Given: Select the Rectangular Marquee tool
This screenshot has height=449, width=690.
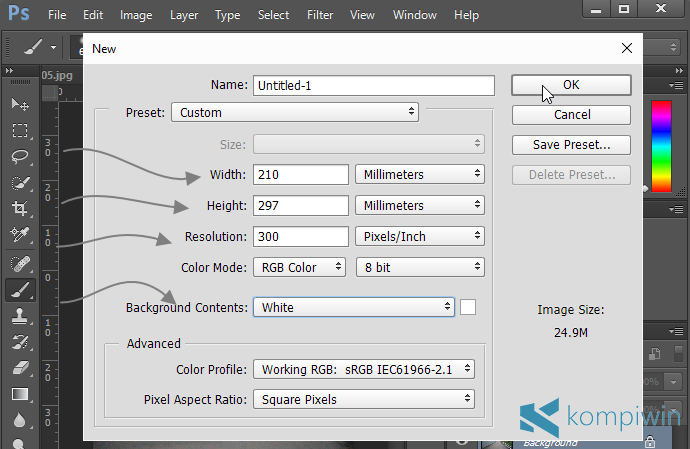Looking at the screenshot, I should pos(20,130).
